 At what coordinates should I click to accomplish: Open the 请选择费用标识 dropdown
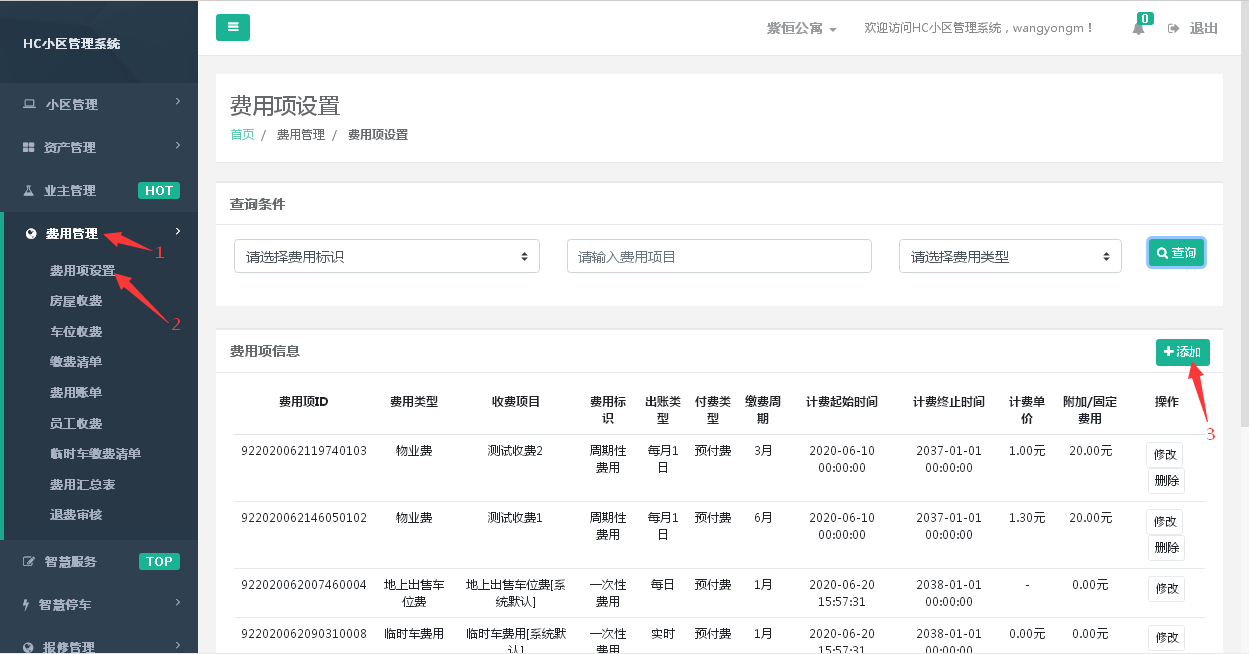[x=387, y=256]
